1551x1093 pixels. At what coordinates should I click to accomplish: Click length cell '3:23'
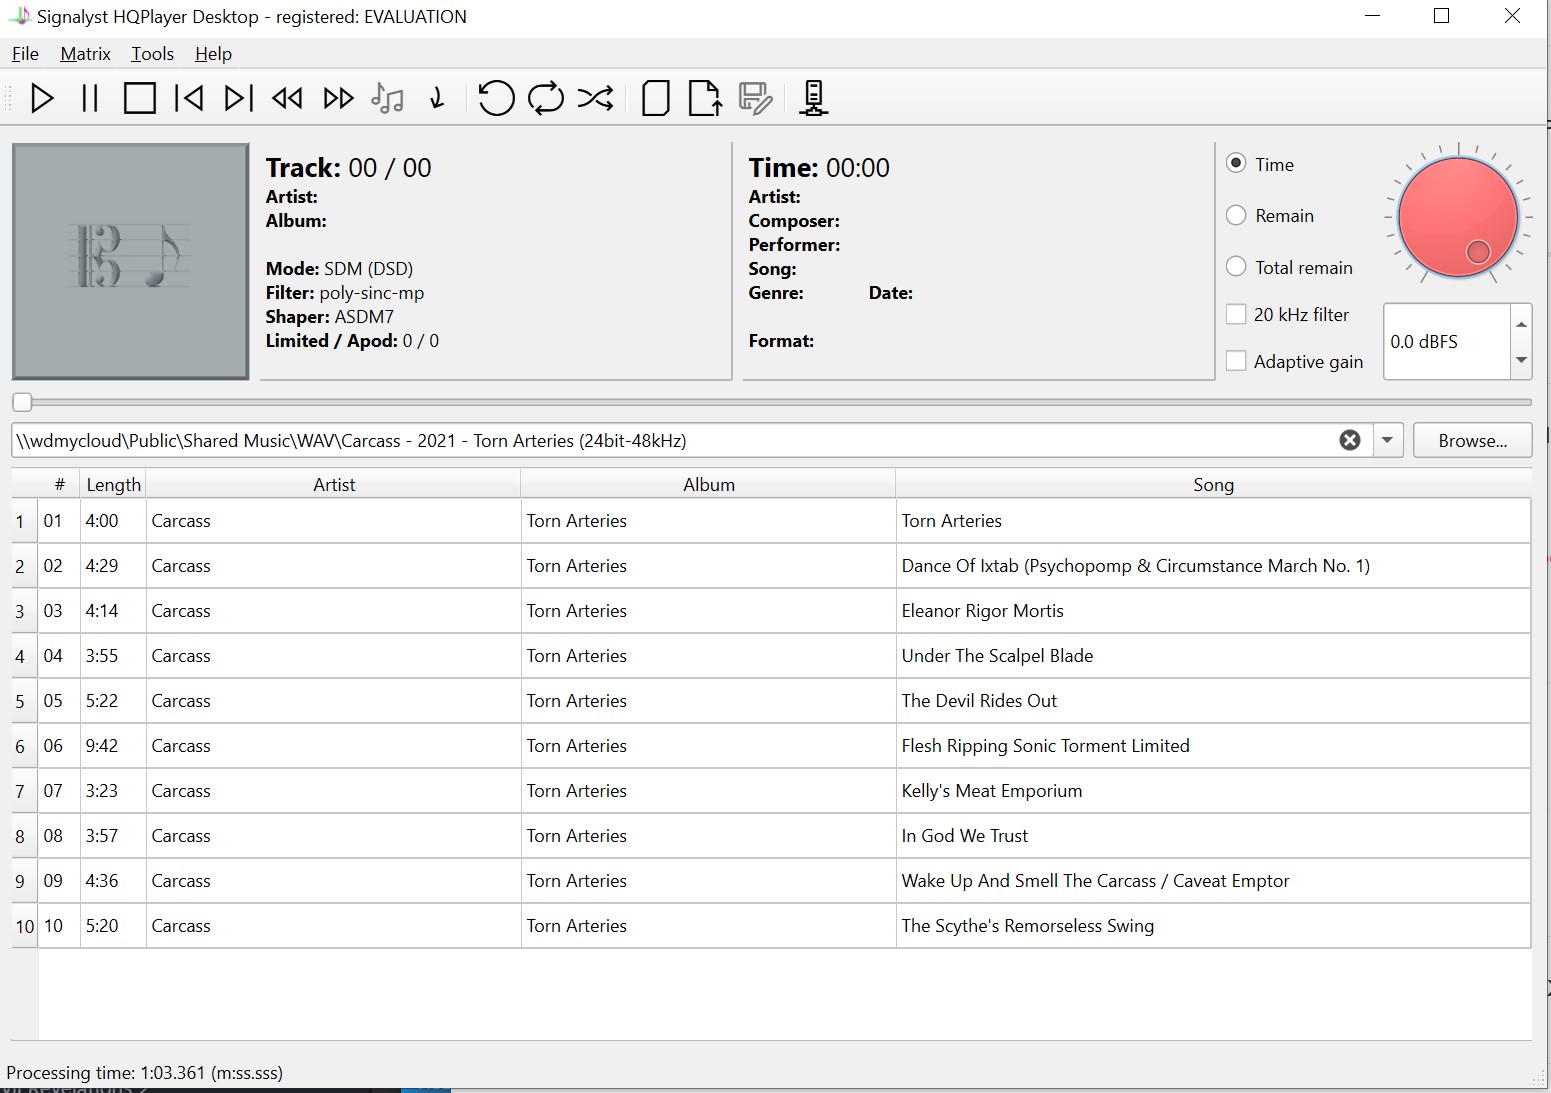(113, 791)
